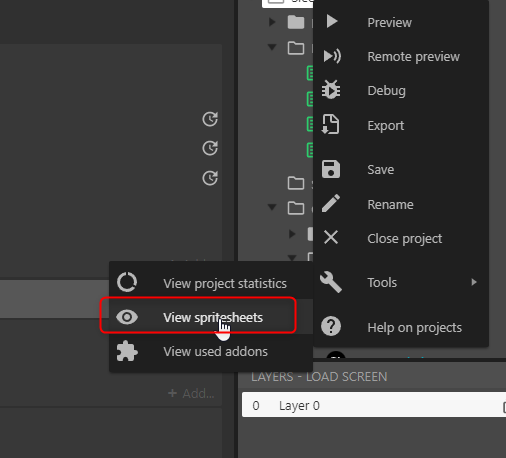Expand the Tools submenu arrow

474,282
